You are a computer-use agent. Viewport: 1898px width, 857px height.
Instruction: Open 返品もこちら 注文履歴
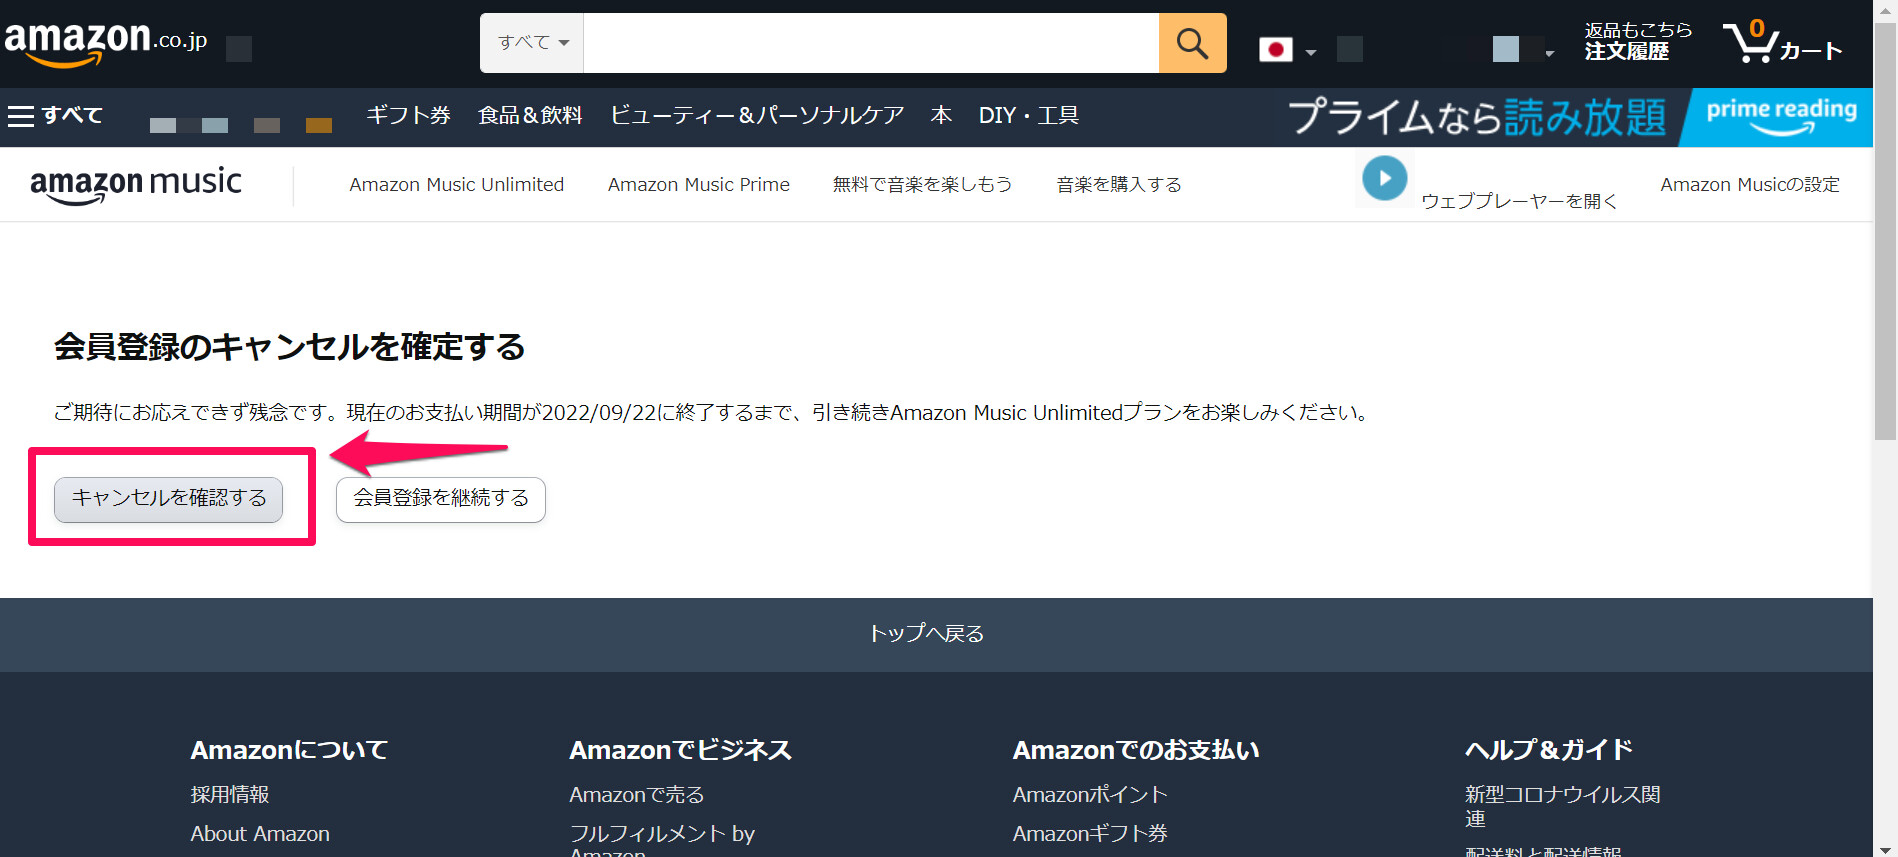click(x=1637, y=41)
